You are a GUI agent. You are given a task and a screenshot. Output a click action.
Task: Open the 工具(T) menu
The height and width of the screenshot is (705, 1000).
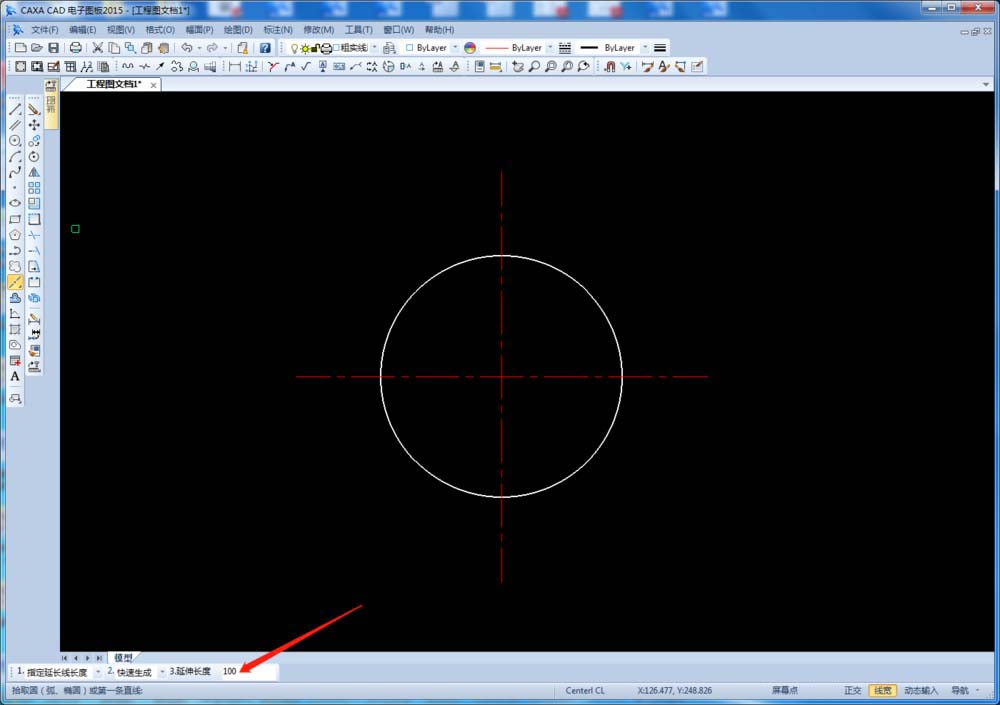[358, 30]
